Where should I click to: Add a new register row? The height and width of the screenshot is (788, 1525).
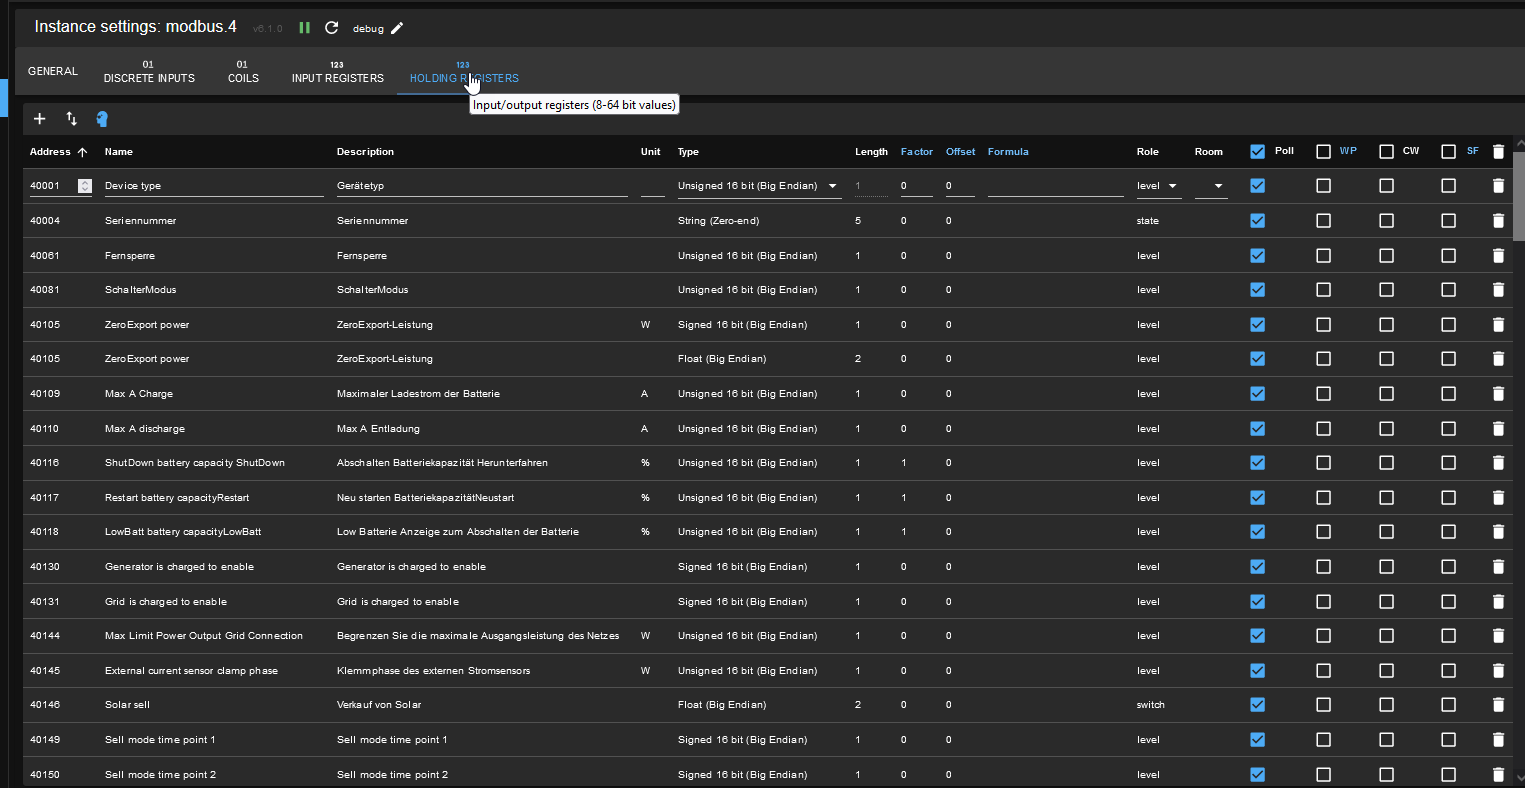point(40,119)
